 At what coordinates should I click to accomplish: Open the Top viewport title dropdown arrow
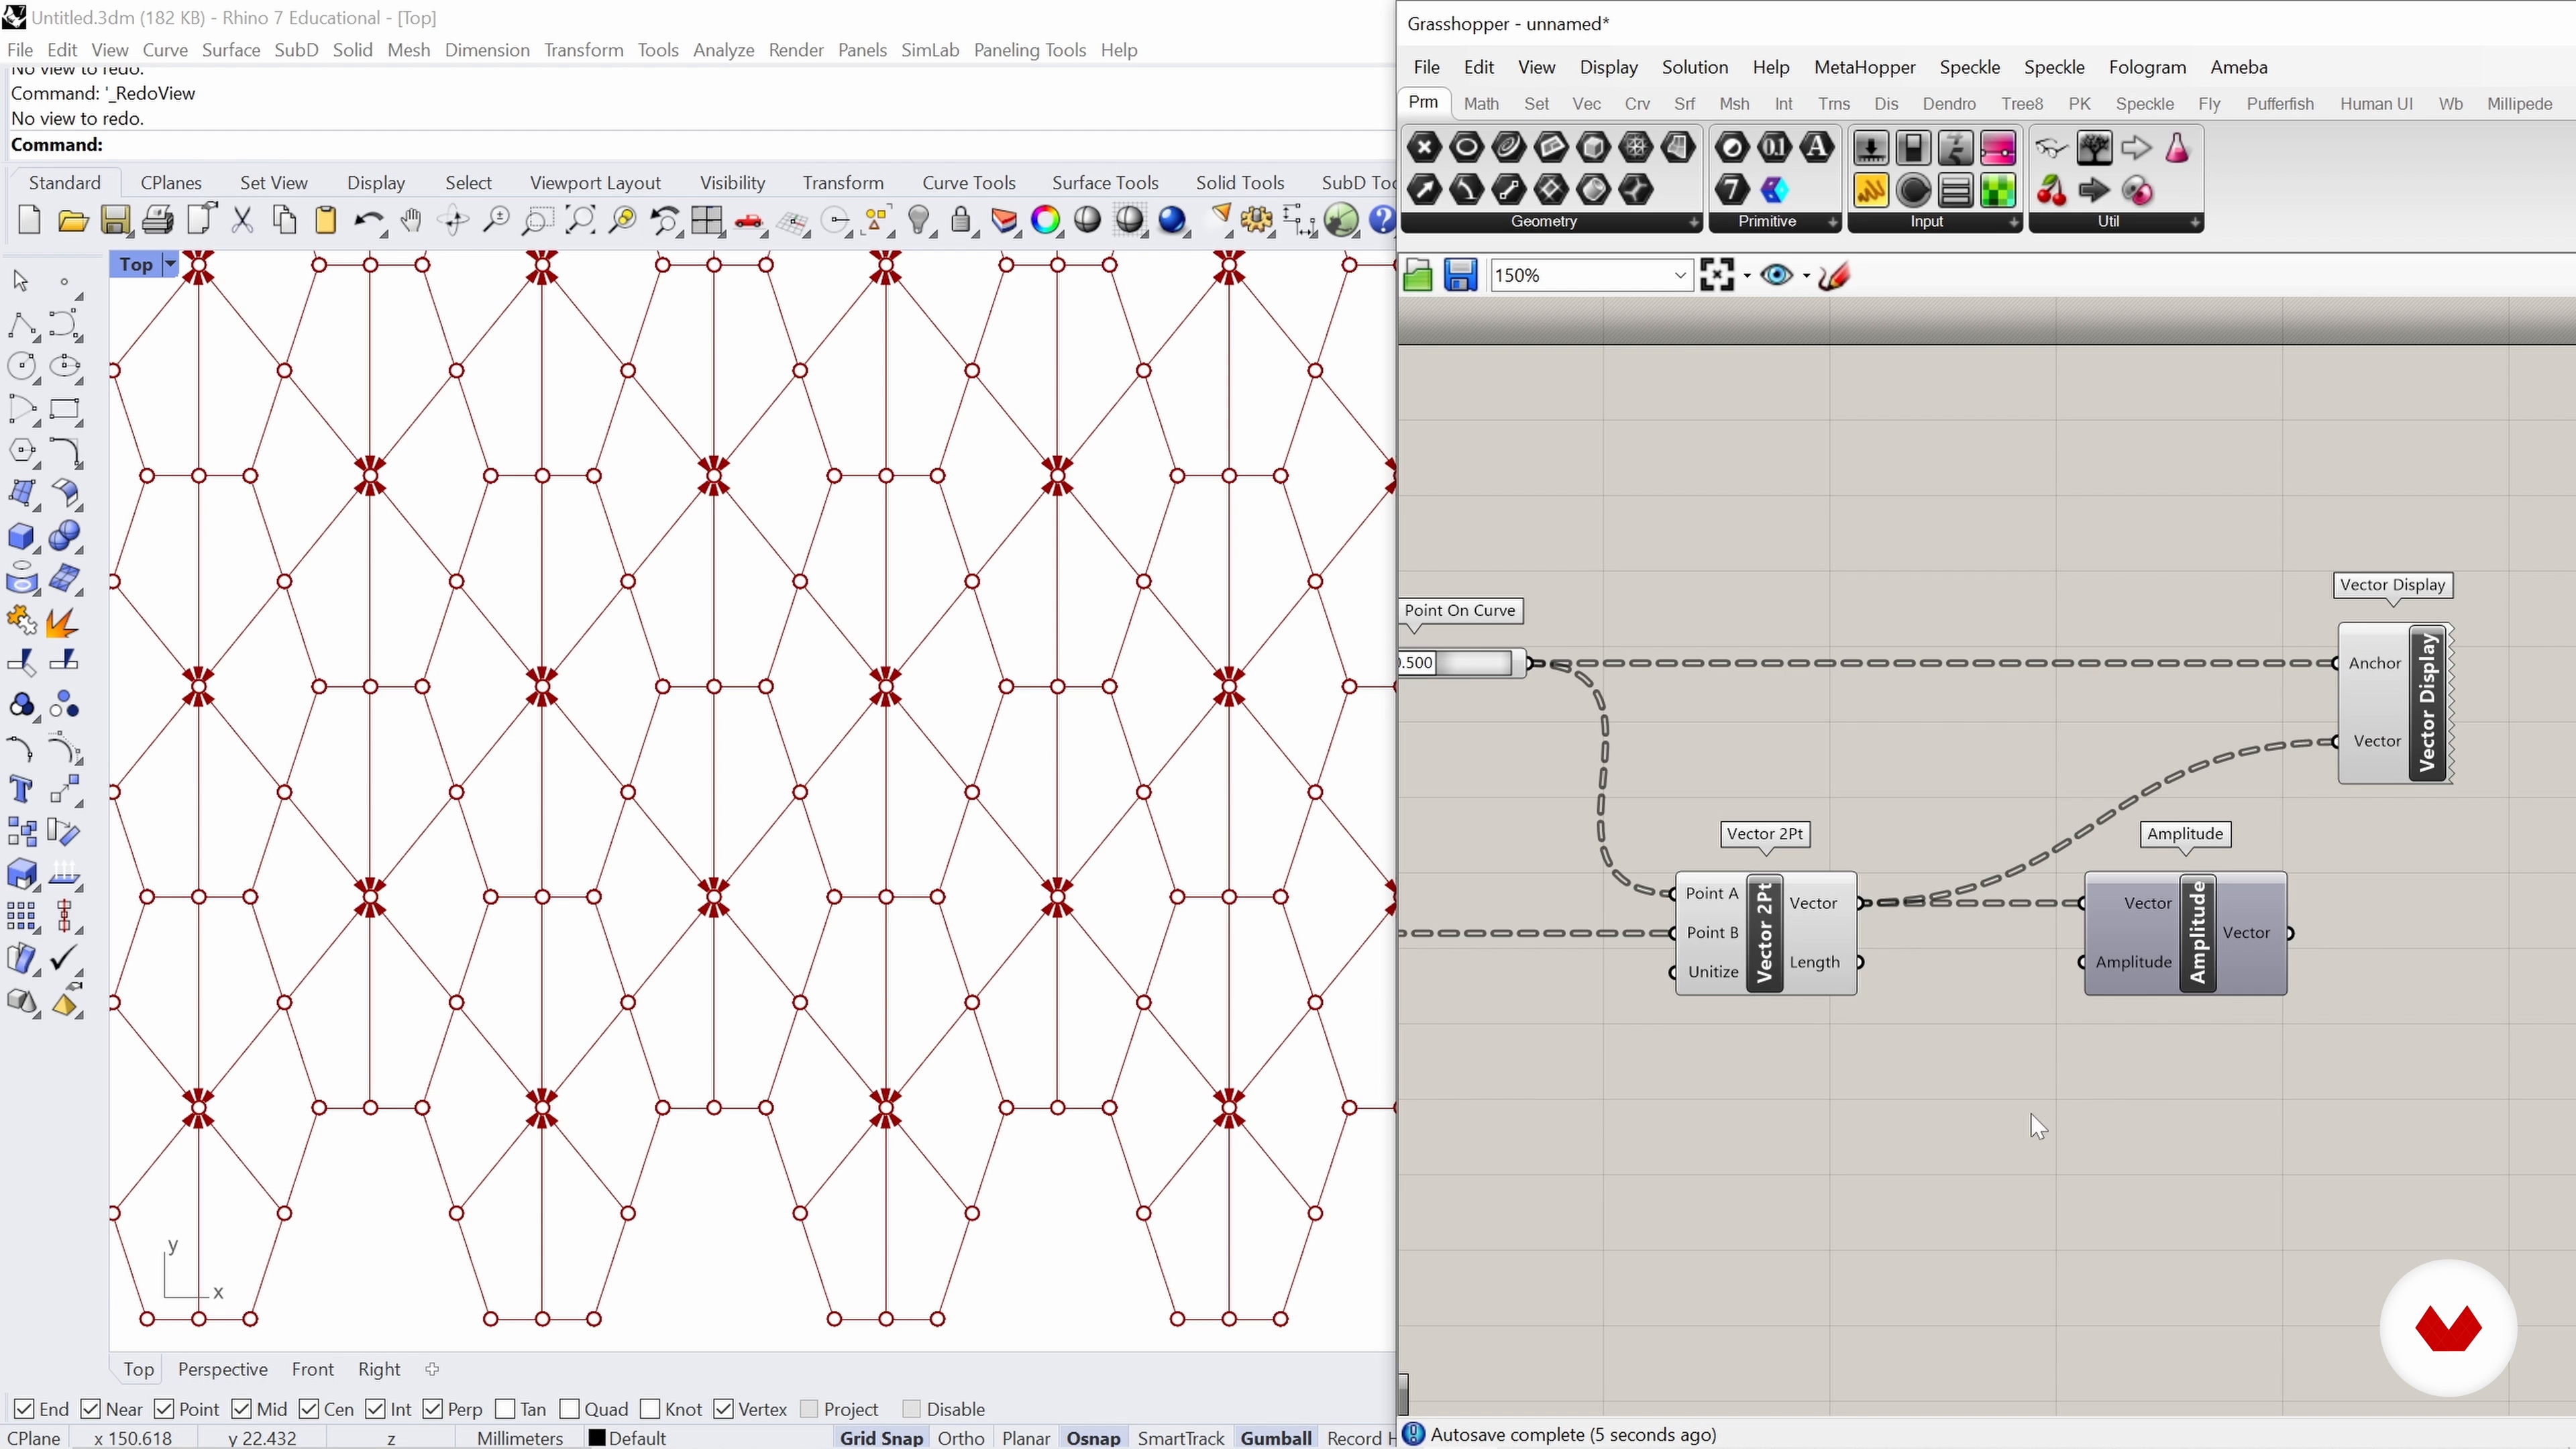pos(170,264)
